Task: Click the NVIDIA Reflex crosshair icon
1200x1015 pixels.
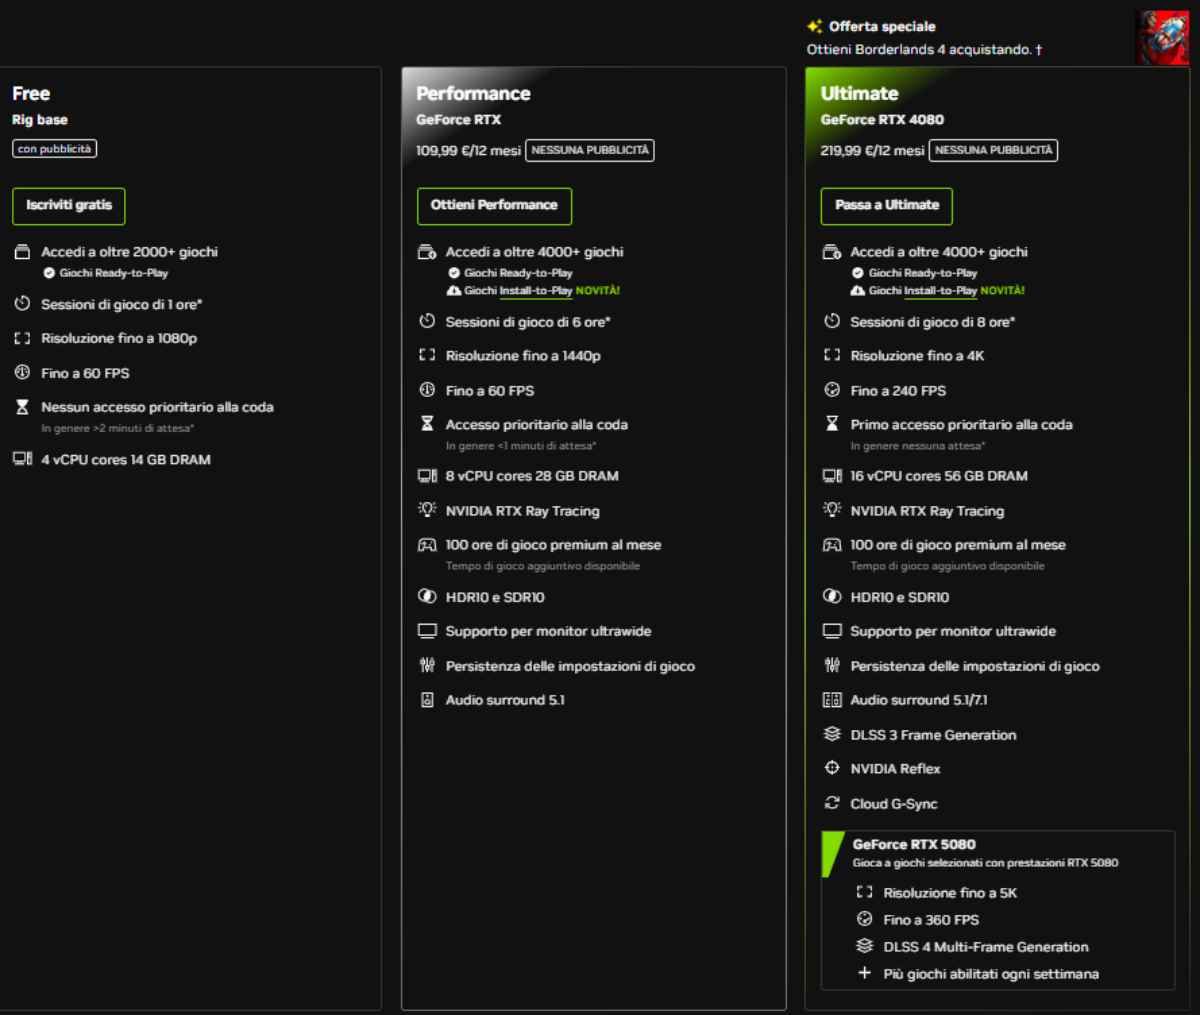Action: point(832,768)
